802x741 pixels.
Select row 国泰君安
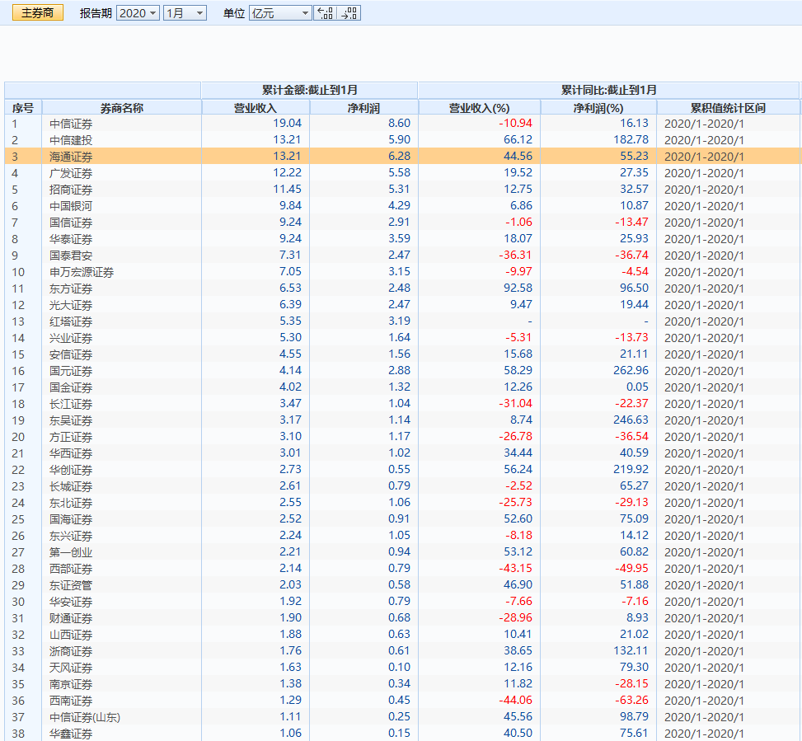[402, 255]
